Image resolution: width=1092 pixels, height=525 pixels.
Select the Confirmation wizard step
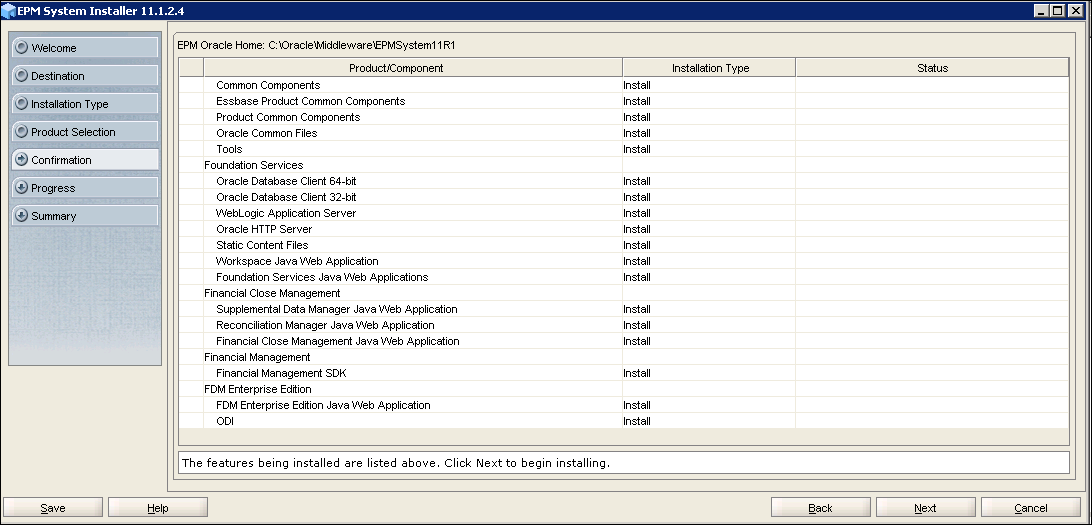(85, 159)
